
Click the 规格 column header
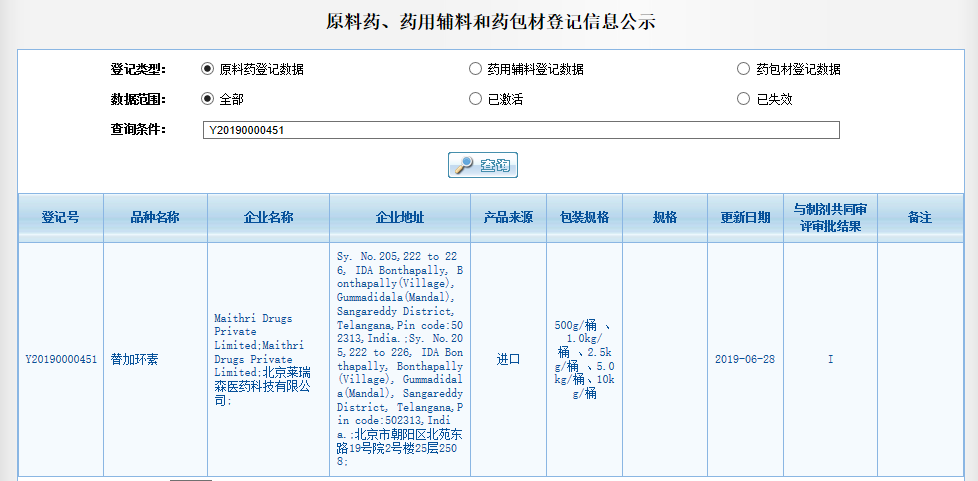pos(665,218)
